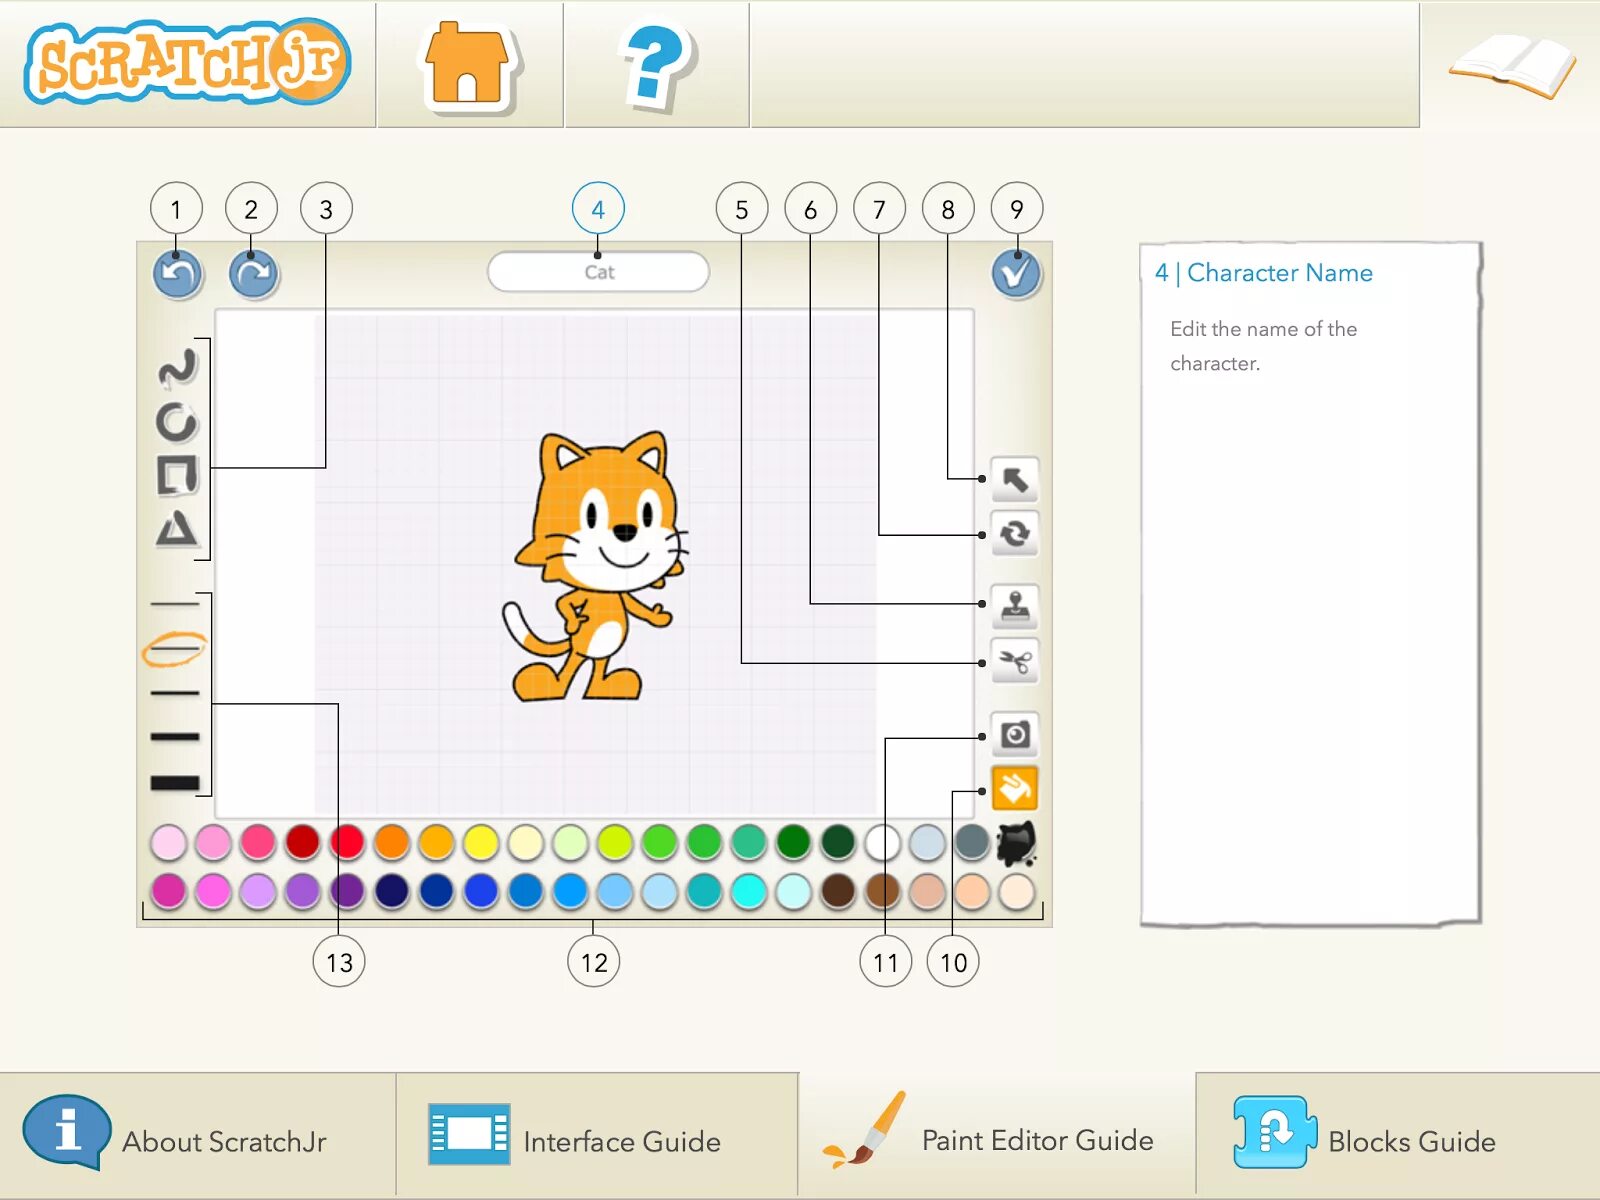Click highlighted numbered circle 4
This screenshot has width=1600, height=1200.
click(598, 208)
